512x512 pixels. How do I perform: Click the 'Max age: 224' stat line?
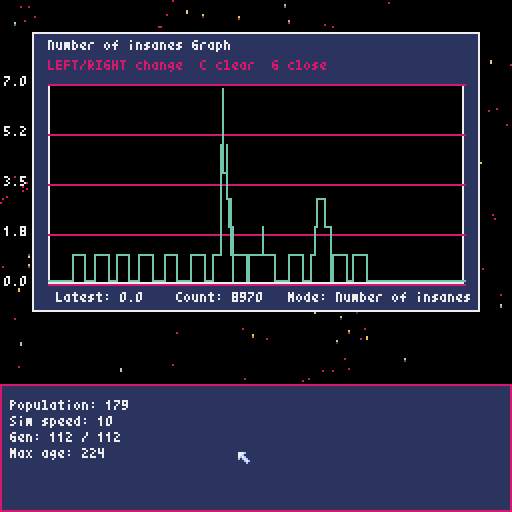pyautogui.click(x=57, y=453)
